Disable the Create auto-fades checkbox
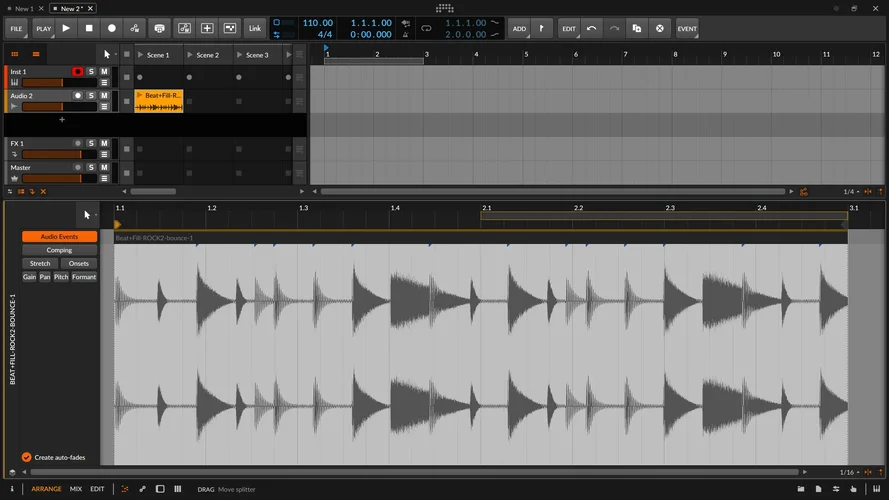889x500 pixels. (x=26, y=457)
